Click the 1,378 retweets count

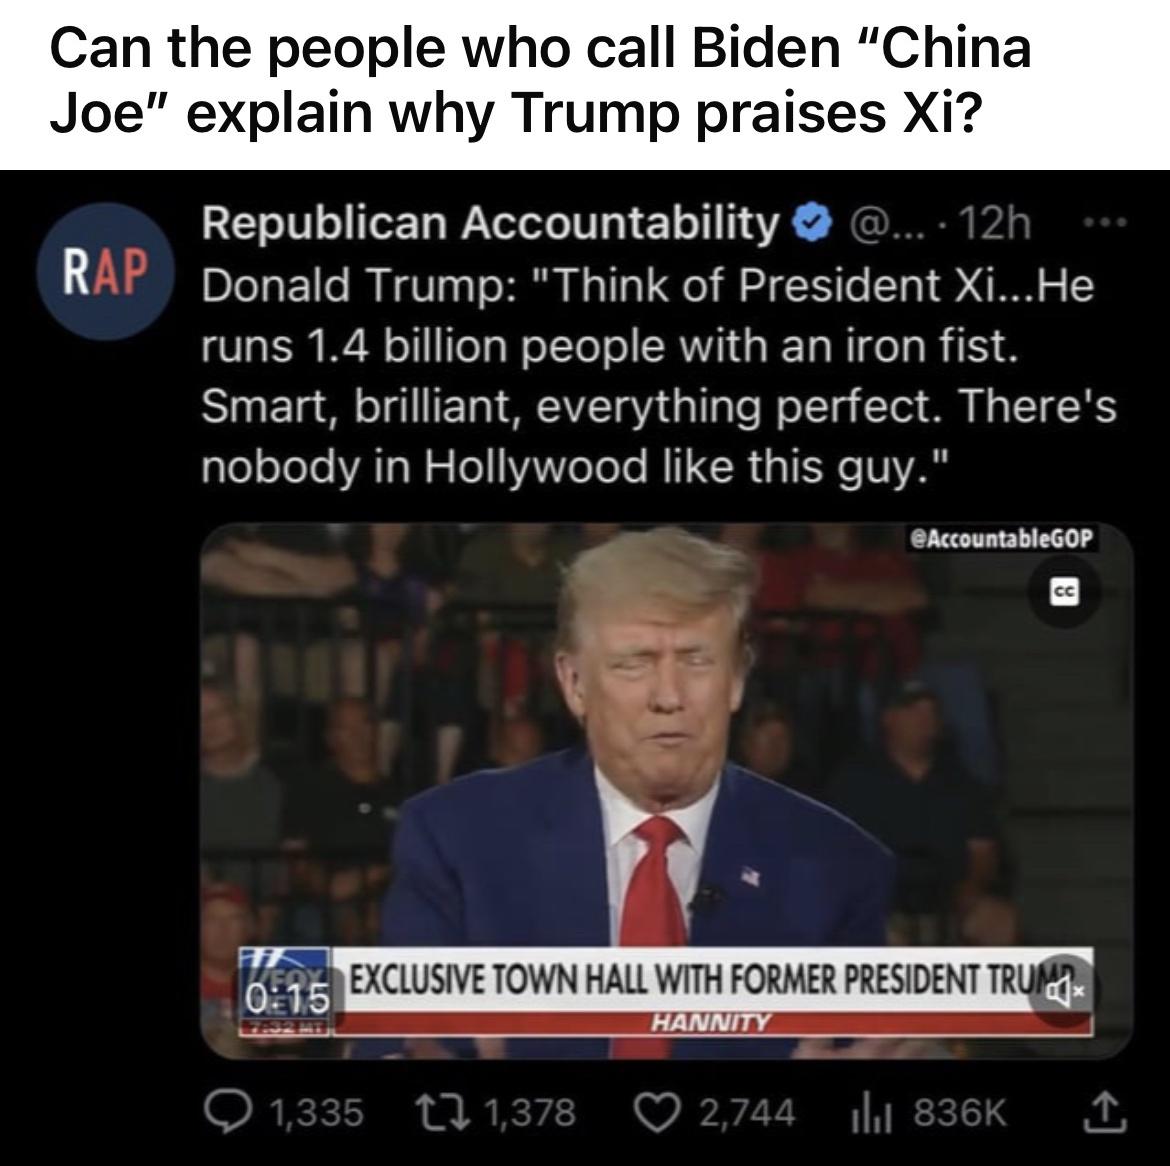click(x=531, y=1112)
